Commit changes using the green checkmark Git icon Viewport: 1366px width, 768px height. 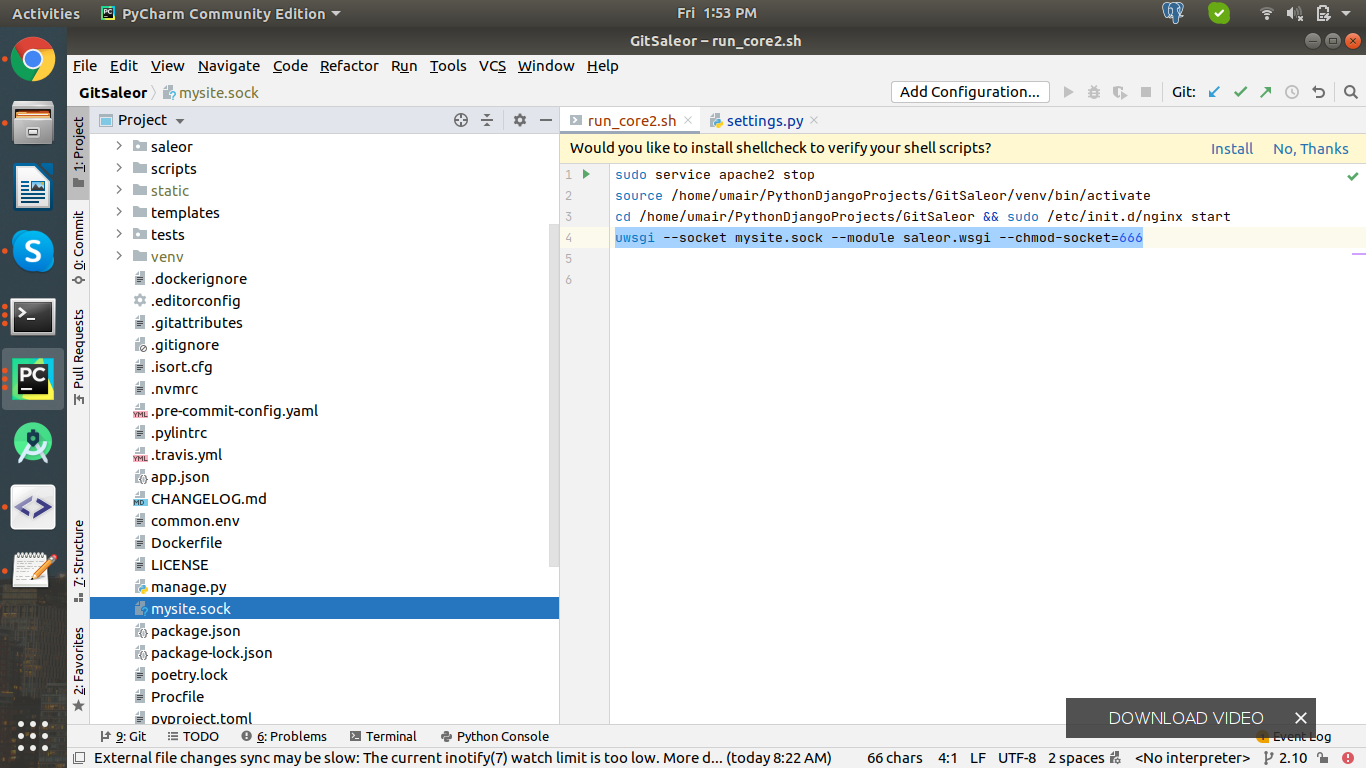tap(1239, 91)
